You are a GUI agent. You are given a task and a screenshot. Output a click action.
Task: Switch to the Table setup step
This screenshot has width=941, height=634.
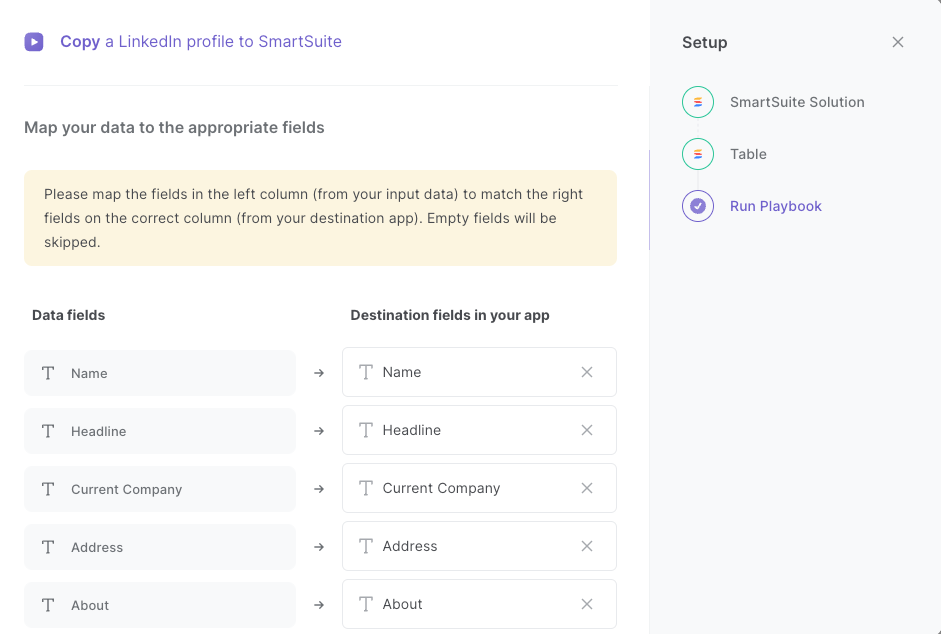pos(748,154)
